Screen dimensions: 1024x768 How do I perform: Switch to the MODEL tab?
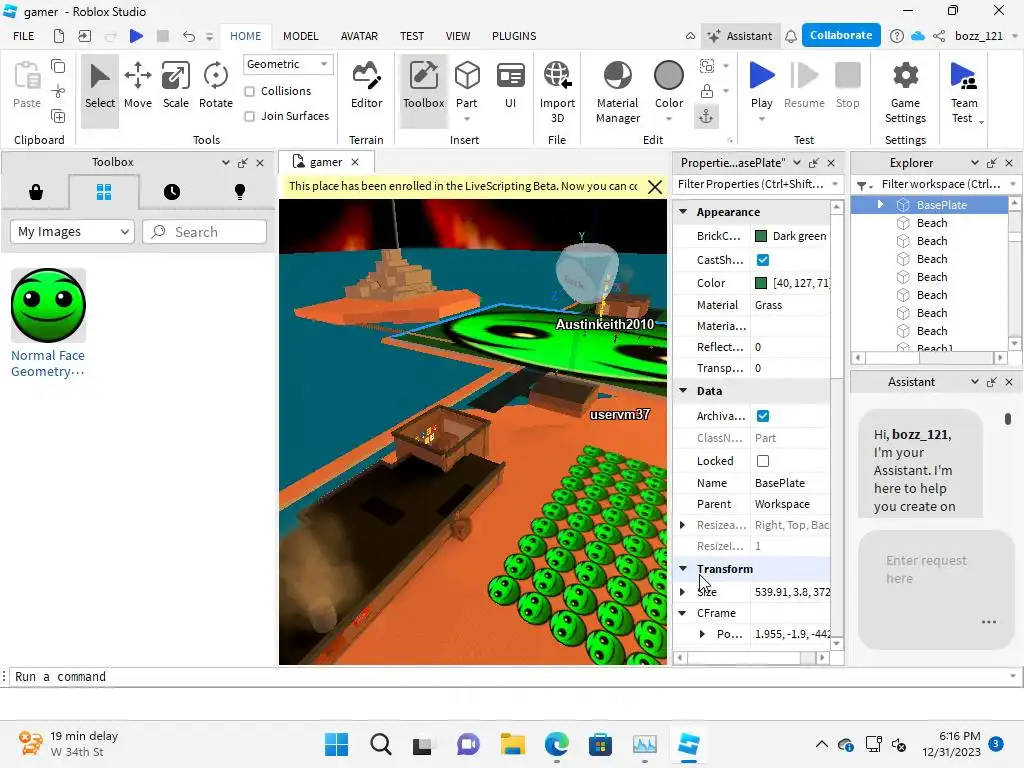tap(300, 36)
